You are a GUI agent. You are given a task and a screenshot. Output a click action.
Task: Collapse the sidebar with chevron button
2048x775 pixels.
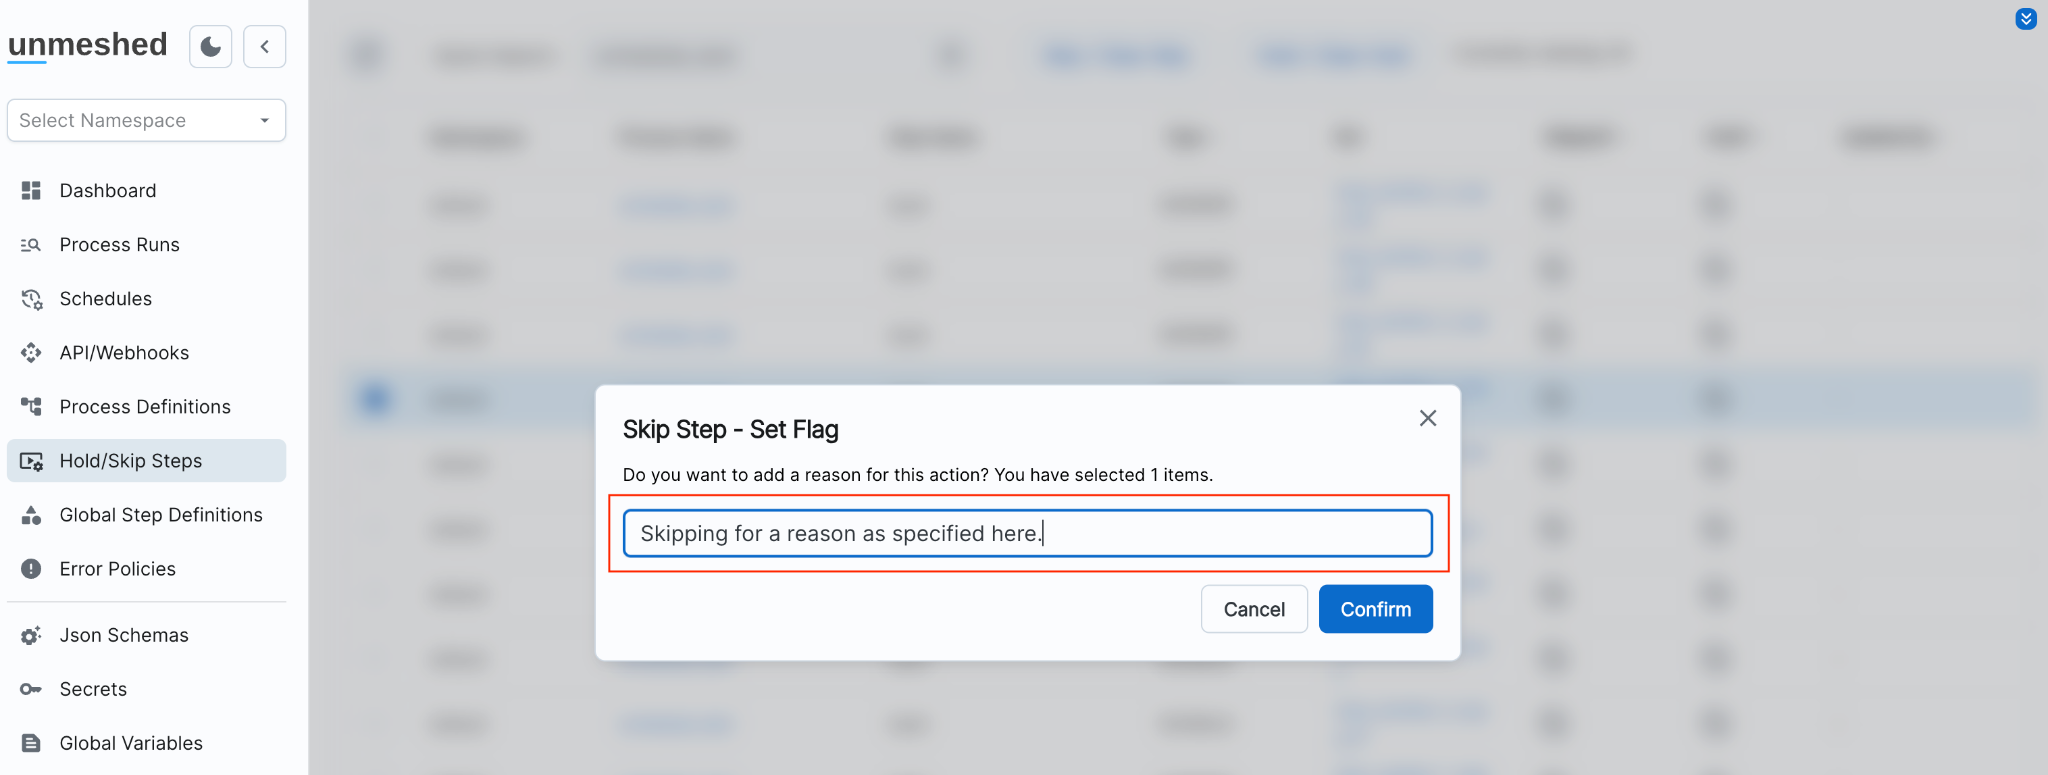(265, 47)
